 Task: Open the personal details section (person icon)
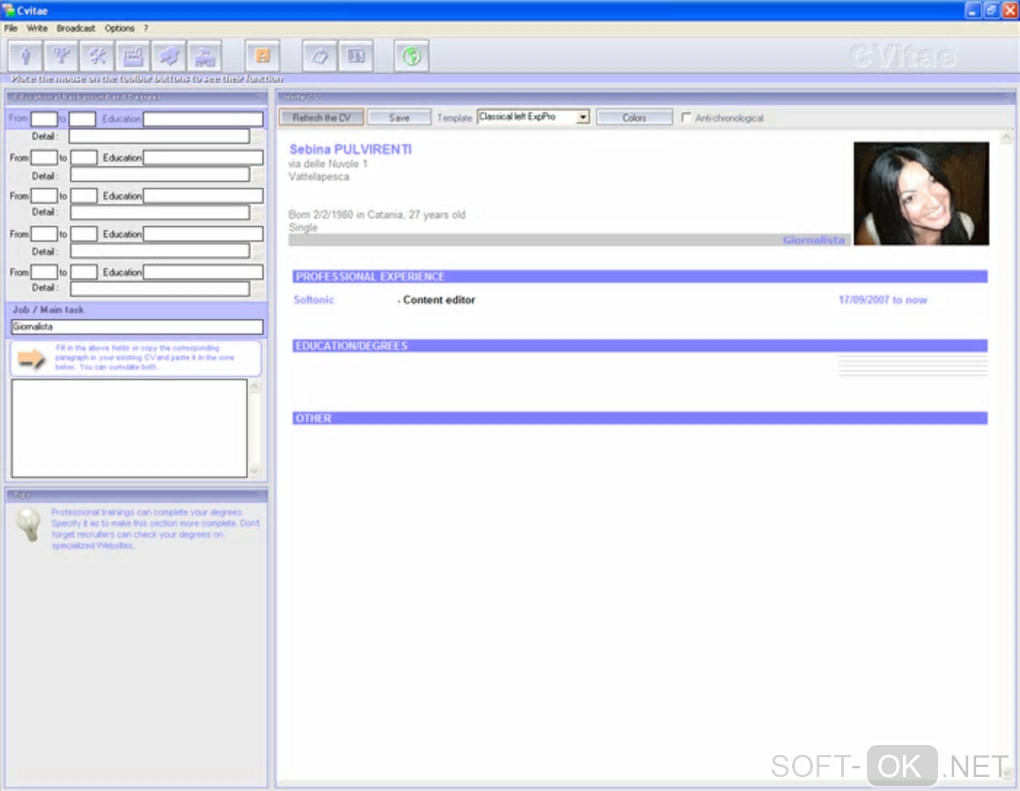25,56
